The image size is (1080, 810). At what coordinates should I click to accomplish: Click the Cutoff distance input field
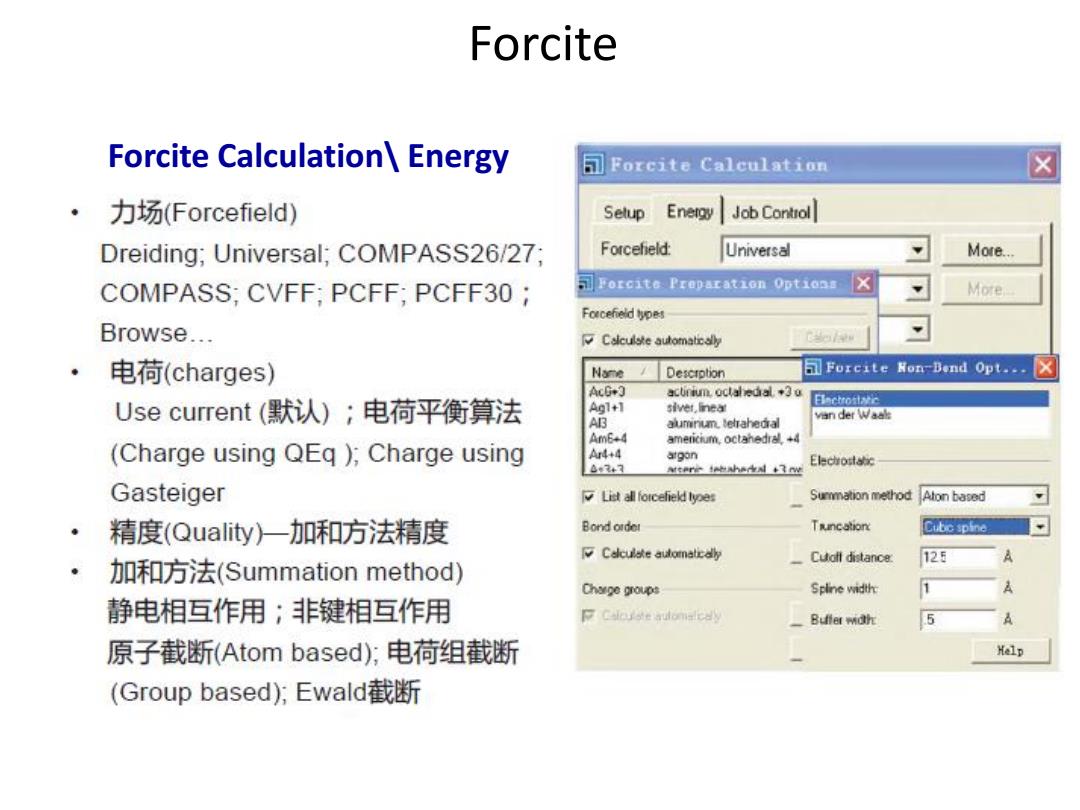click(x=958, y=557)
